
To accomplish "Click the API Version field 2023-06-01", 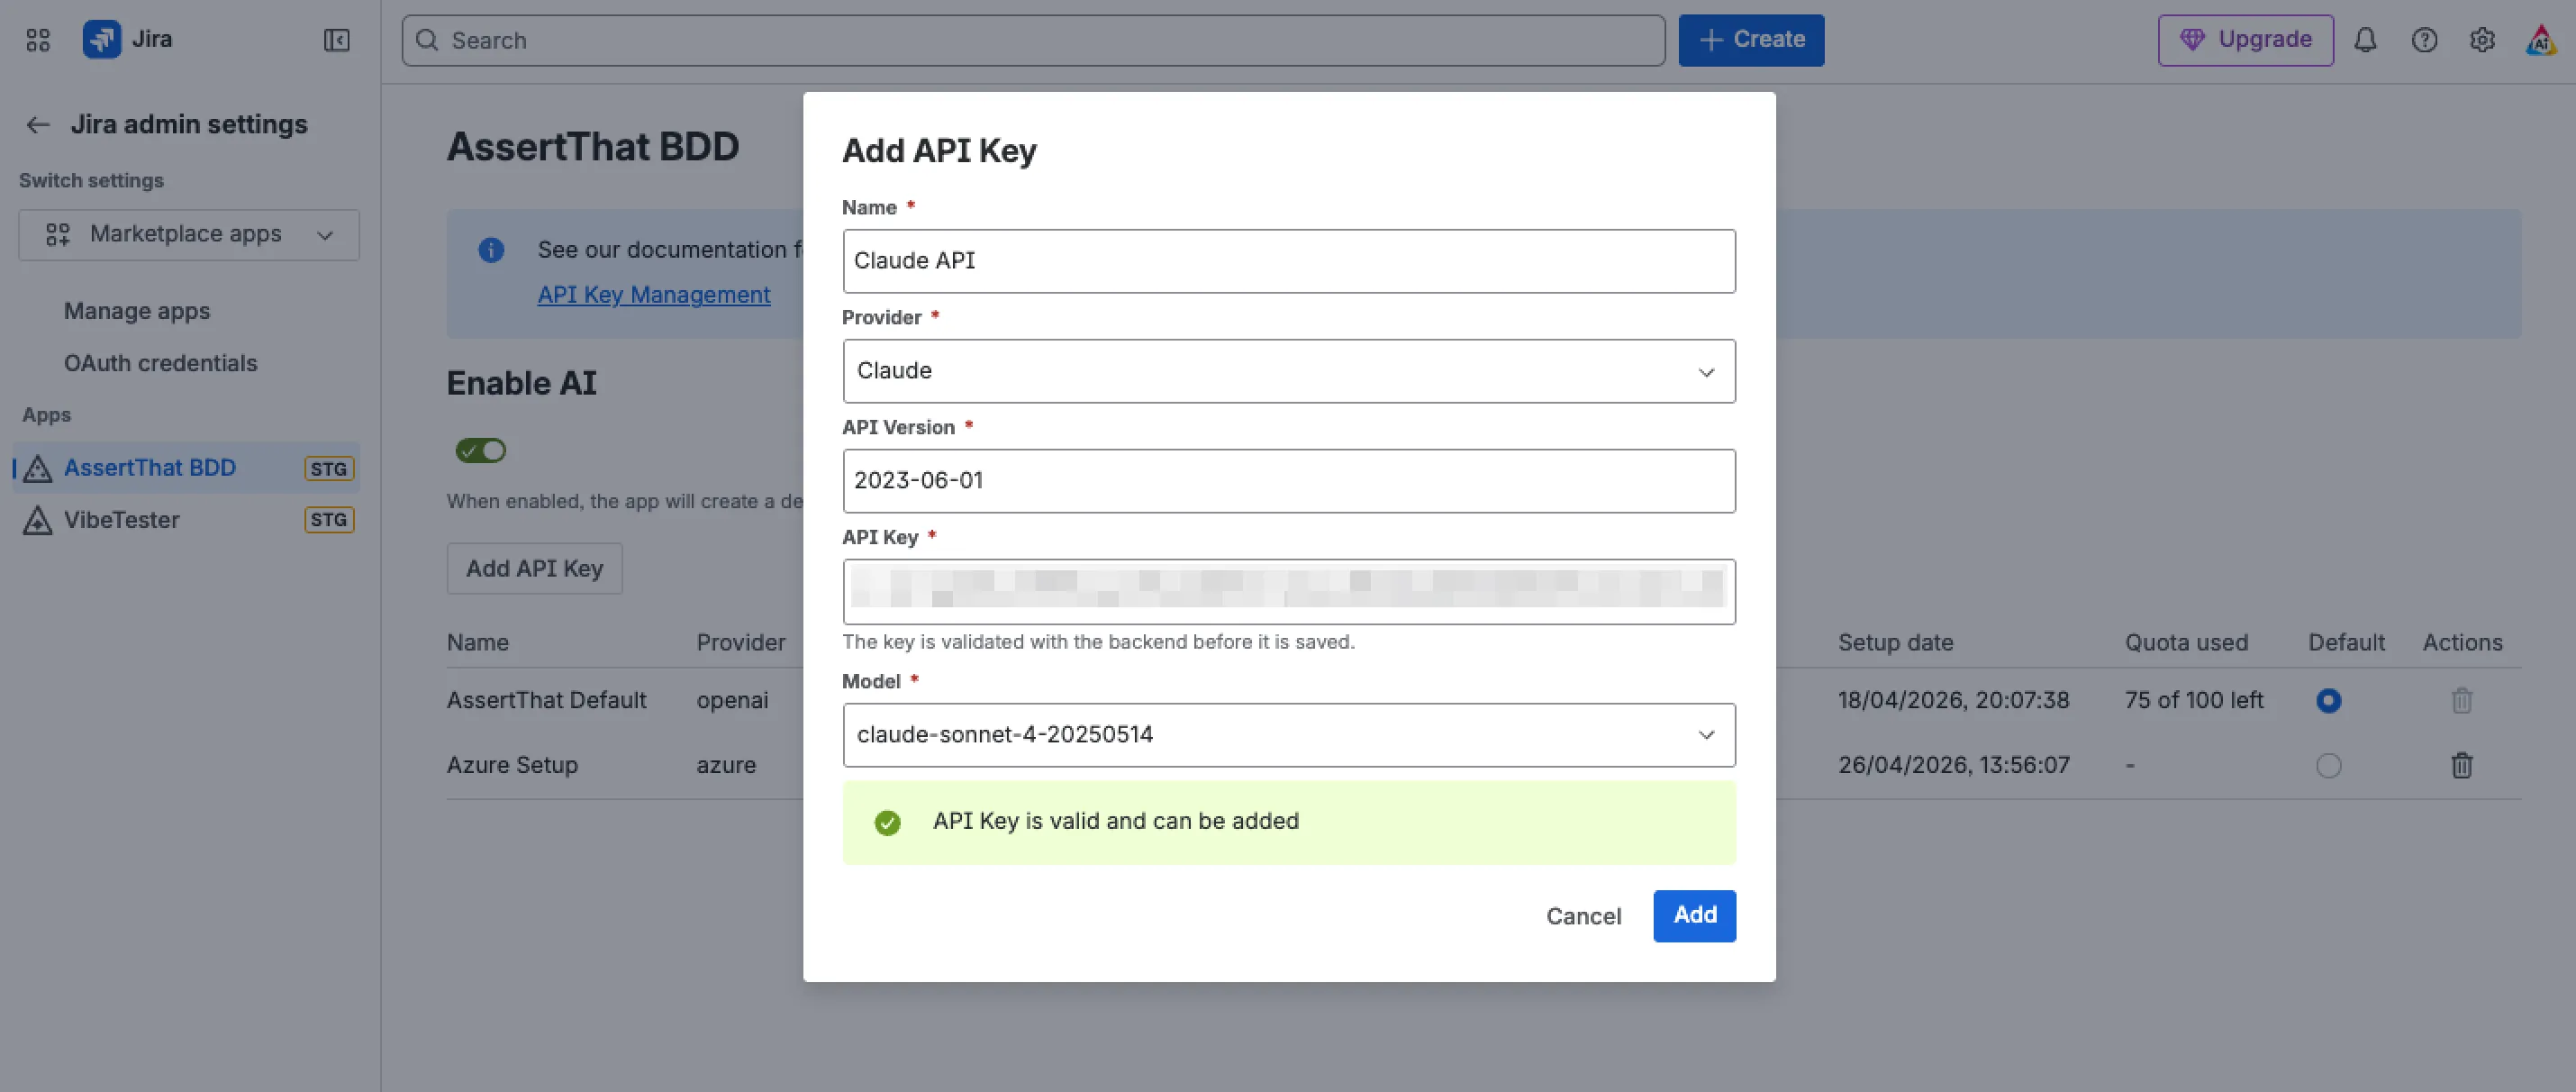I will [x=1289, y=481].
